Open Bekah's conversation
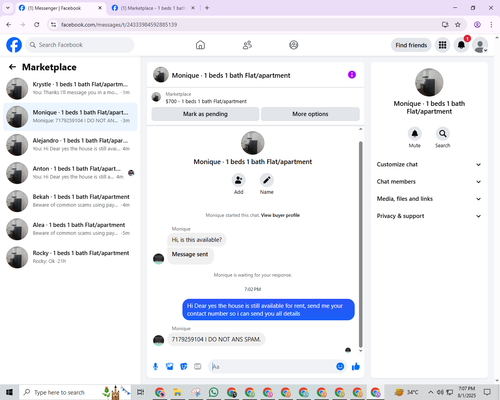The height and width of the screenshot is (400, 500). coord(70,201)
